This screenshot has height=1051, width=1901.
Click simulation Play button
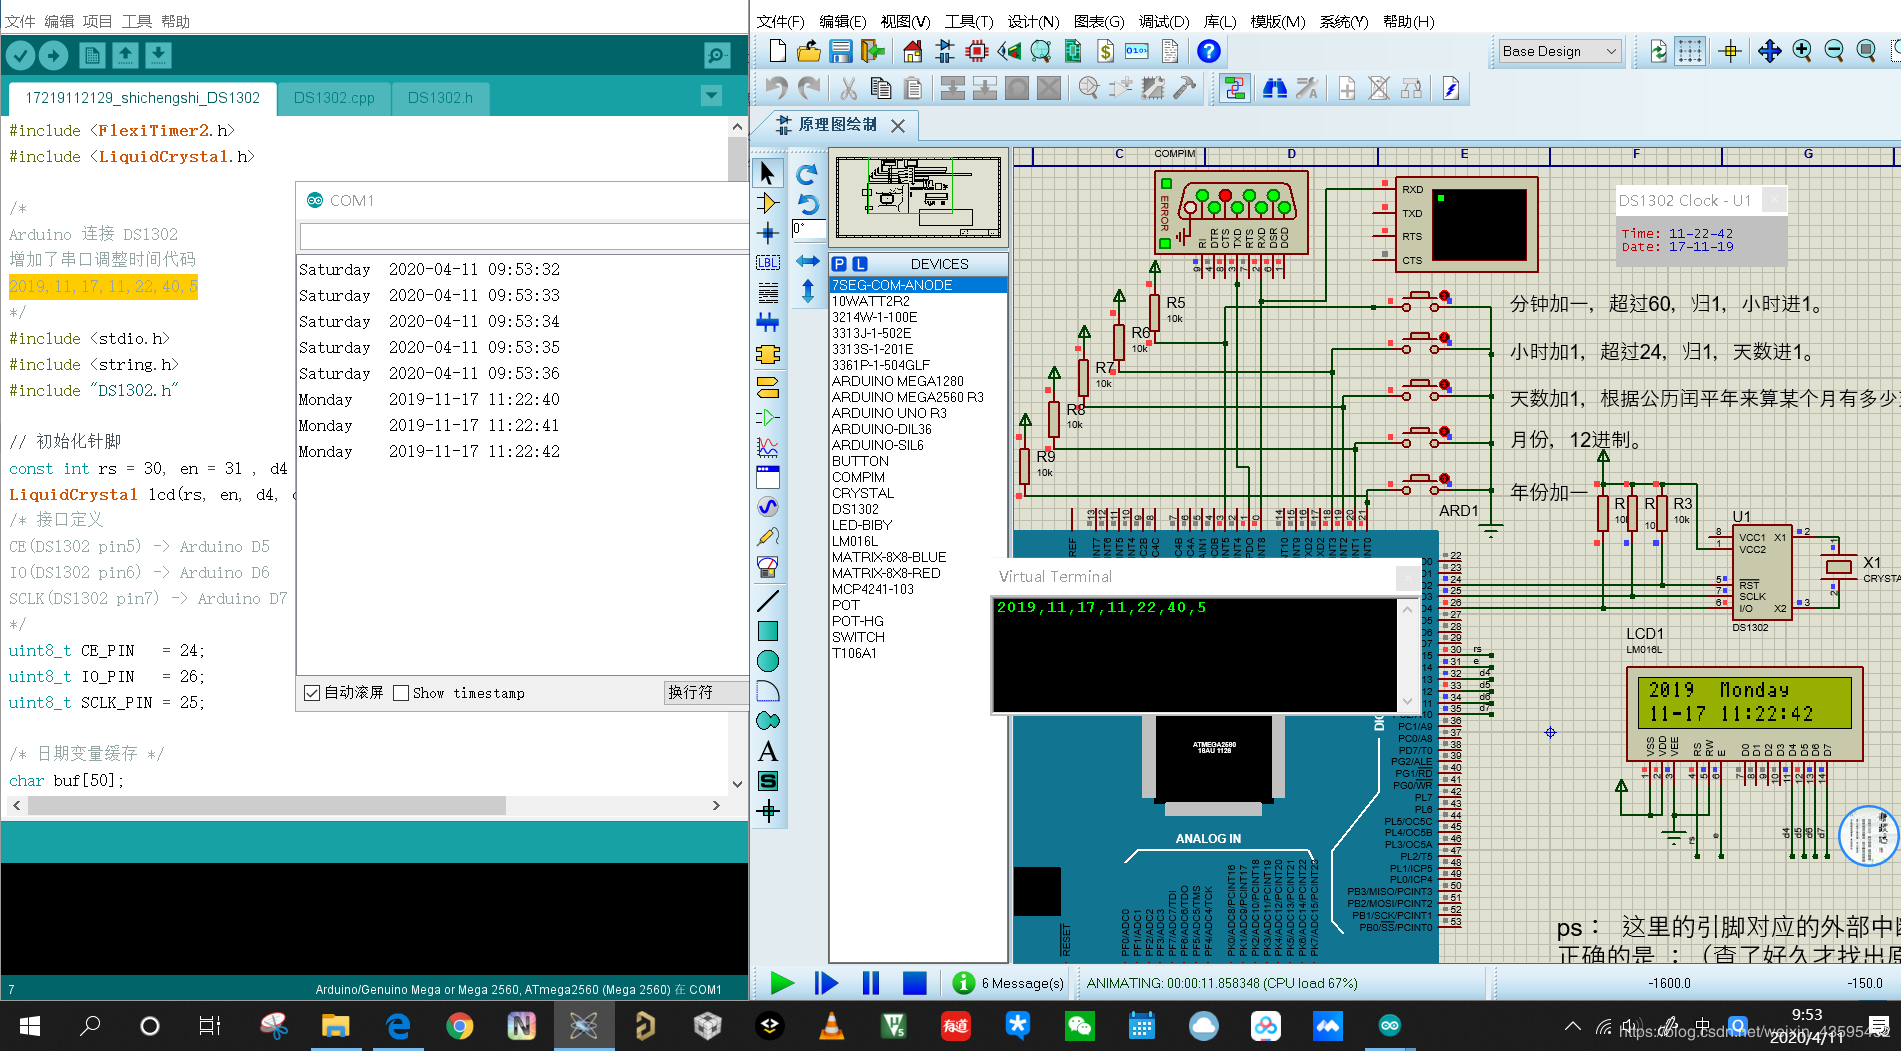click(x=782, y=983)
